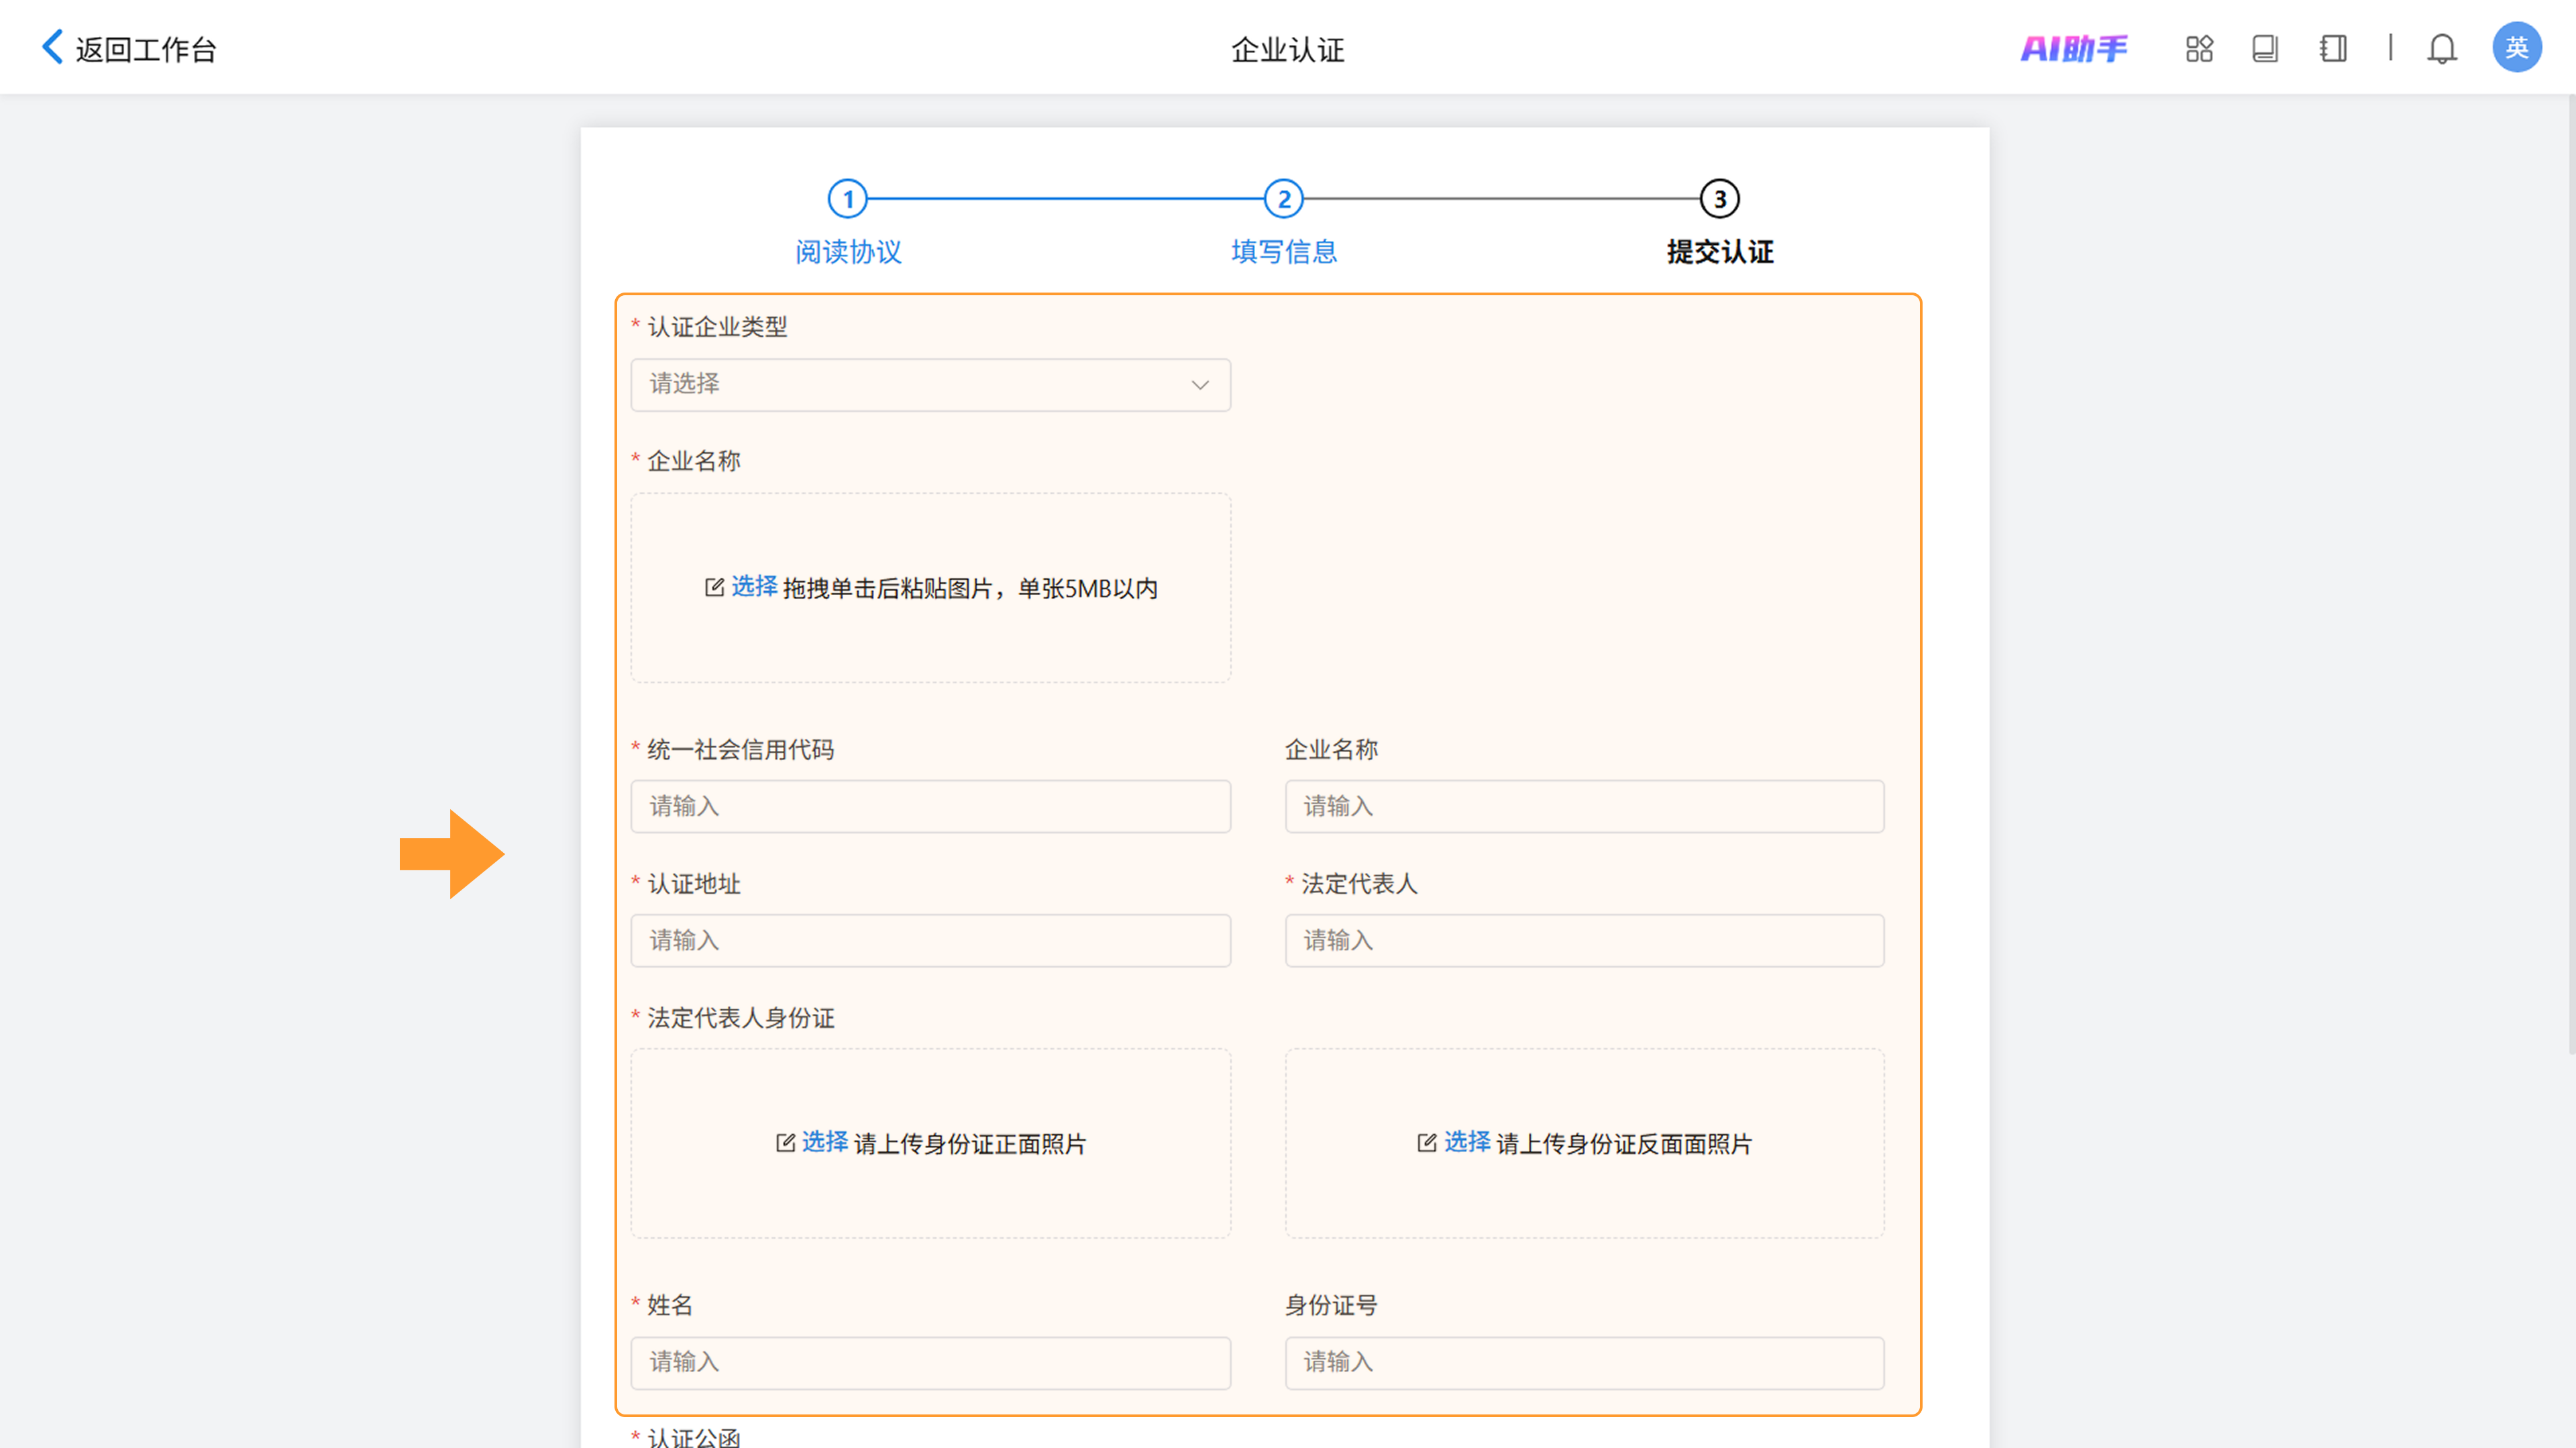Click the sidebar panel icon in header
This screenshot has width=2576, height=1448.
click(x=2332, y=48)
